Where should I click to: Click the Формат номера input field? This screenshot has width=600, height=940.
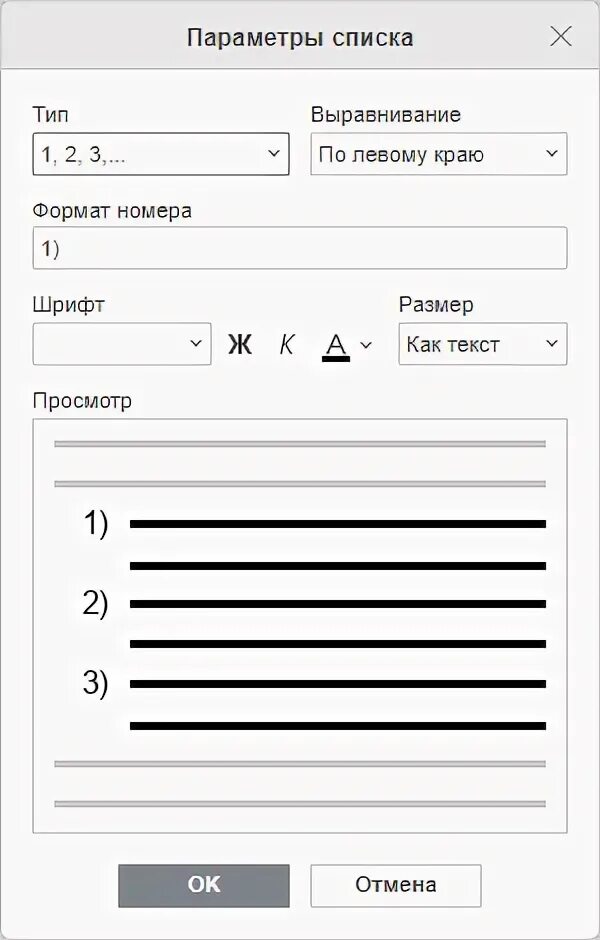(300, 248)
